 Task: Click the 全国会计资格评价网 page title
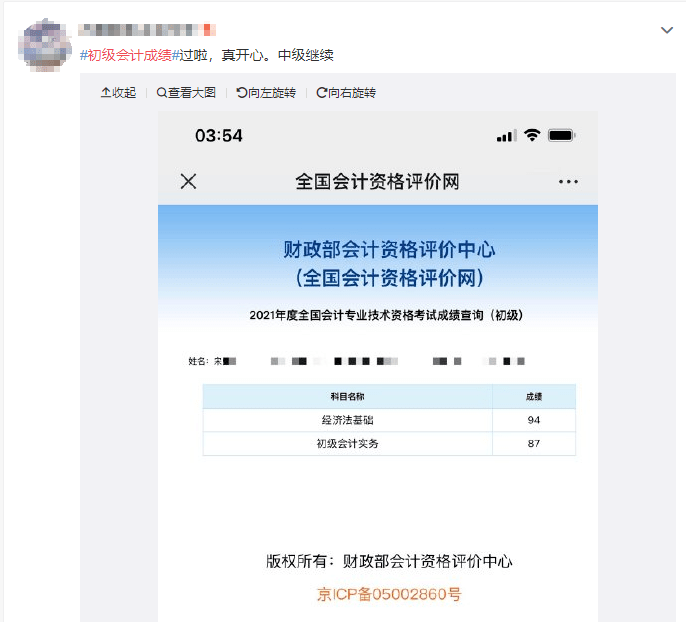(377, 182)
